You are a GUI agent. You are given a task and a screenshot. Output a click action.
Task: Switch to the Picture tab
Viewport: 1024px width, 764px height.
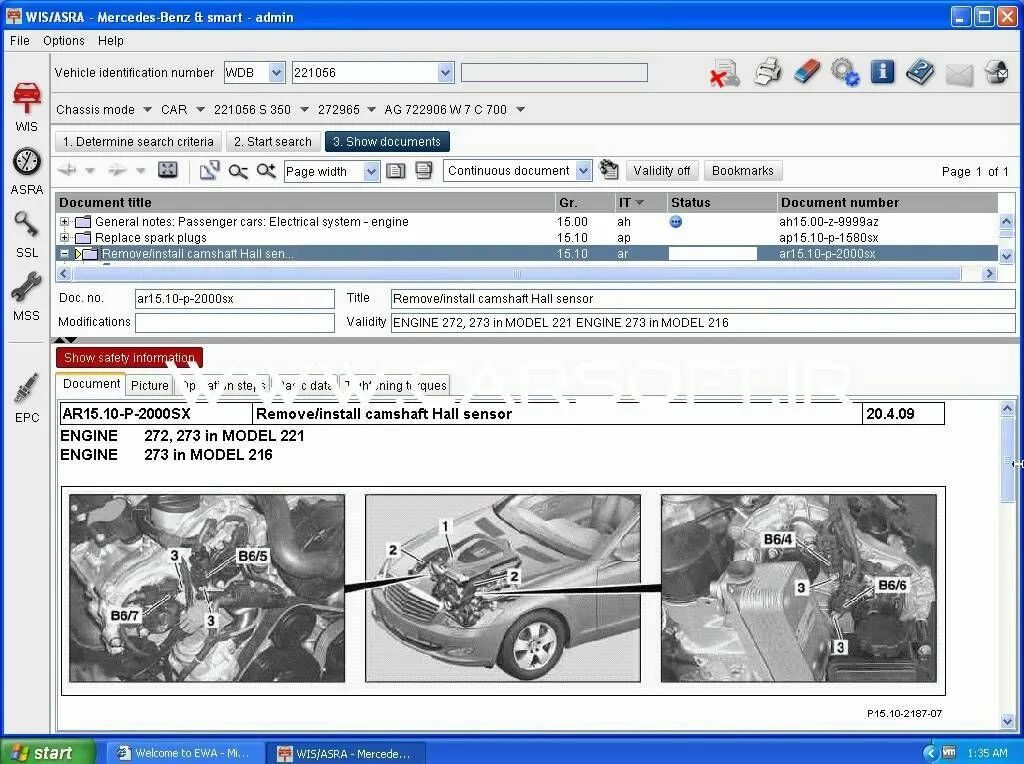point(150,385)
